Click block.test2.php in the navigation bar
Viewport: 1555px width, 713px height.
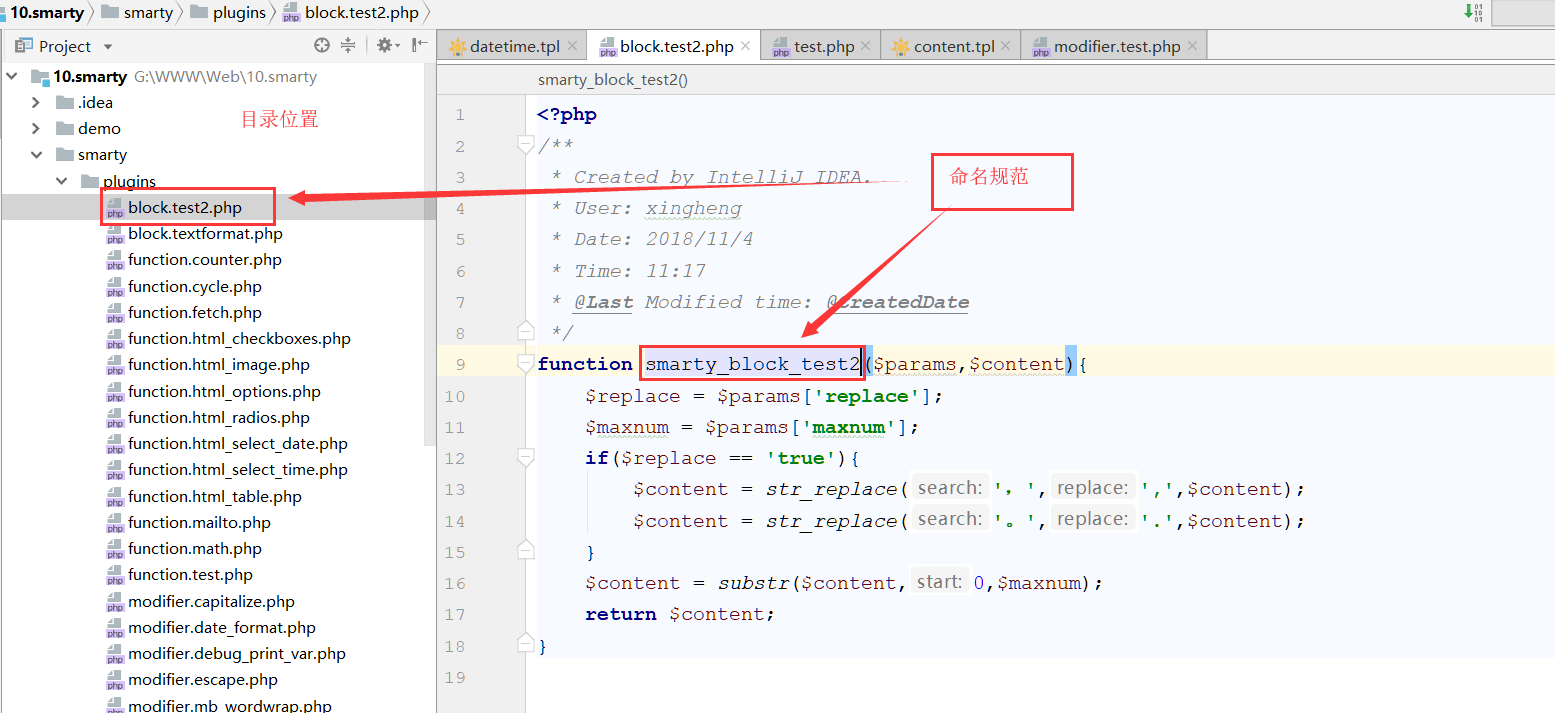(351, 12)
